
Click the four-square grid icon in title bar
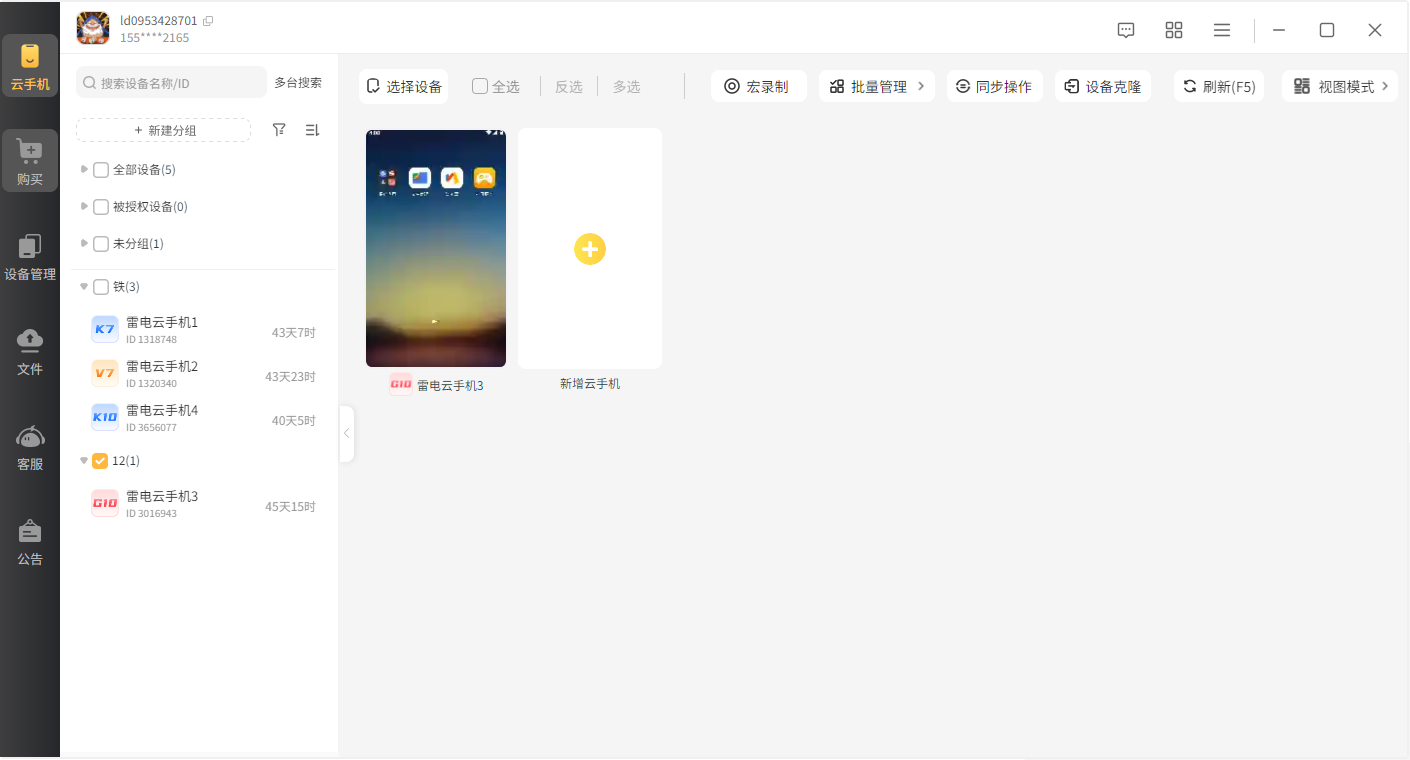[x=1174, y=30]
